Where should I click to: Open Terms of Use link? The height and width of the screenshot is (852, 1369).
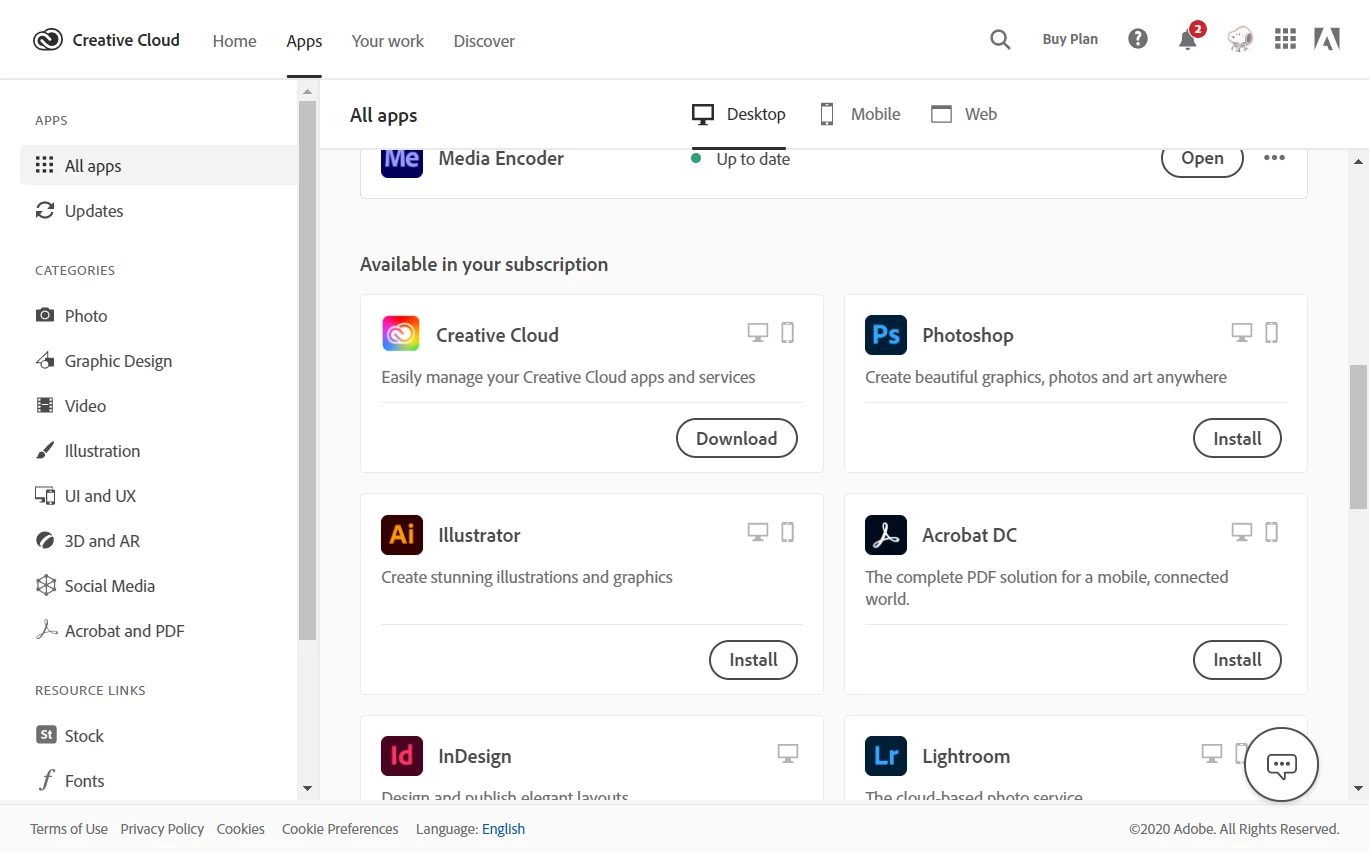point(69,829)
